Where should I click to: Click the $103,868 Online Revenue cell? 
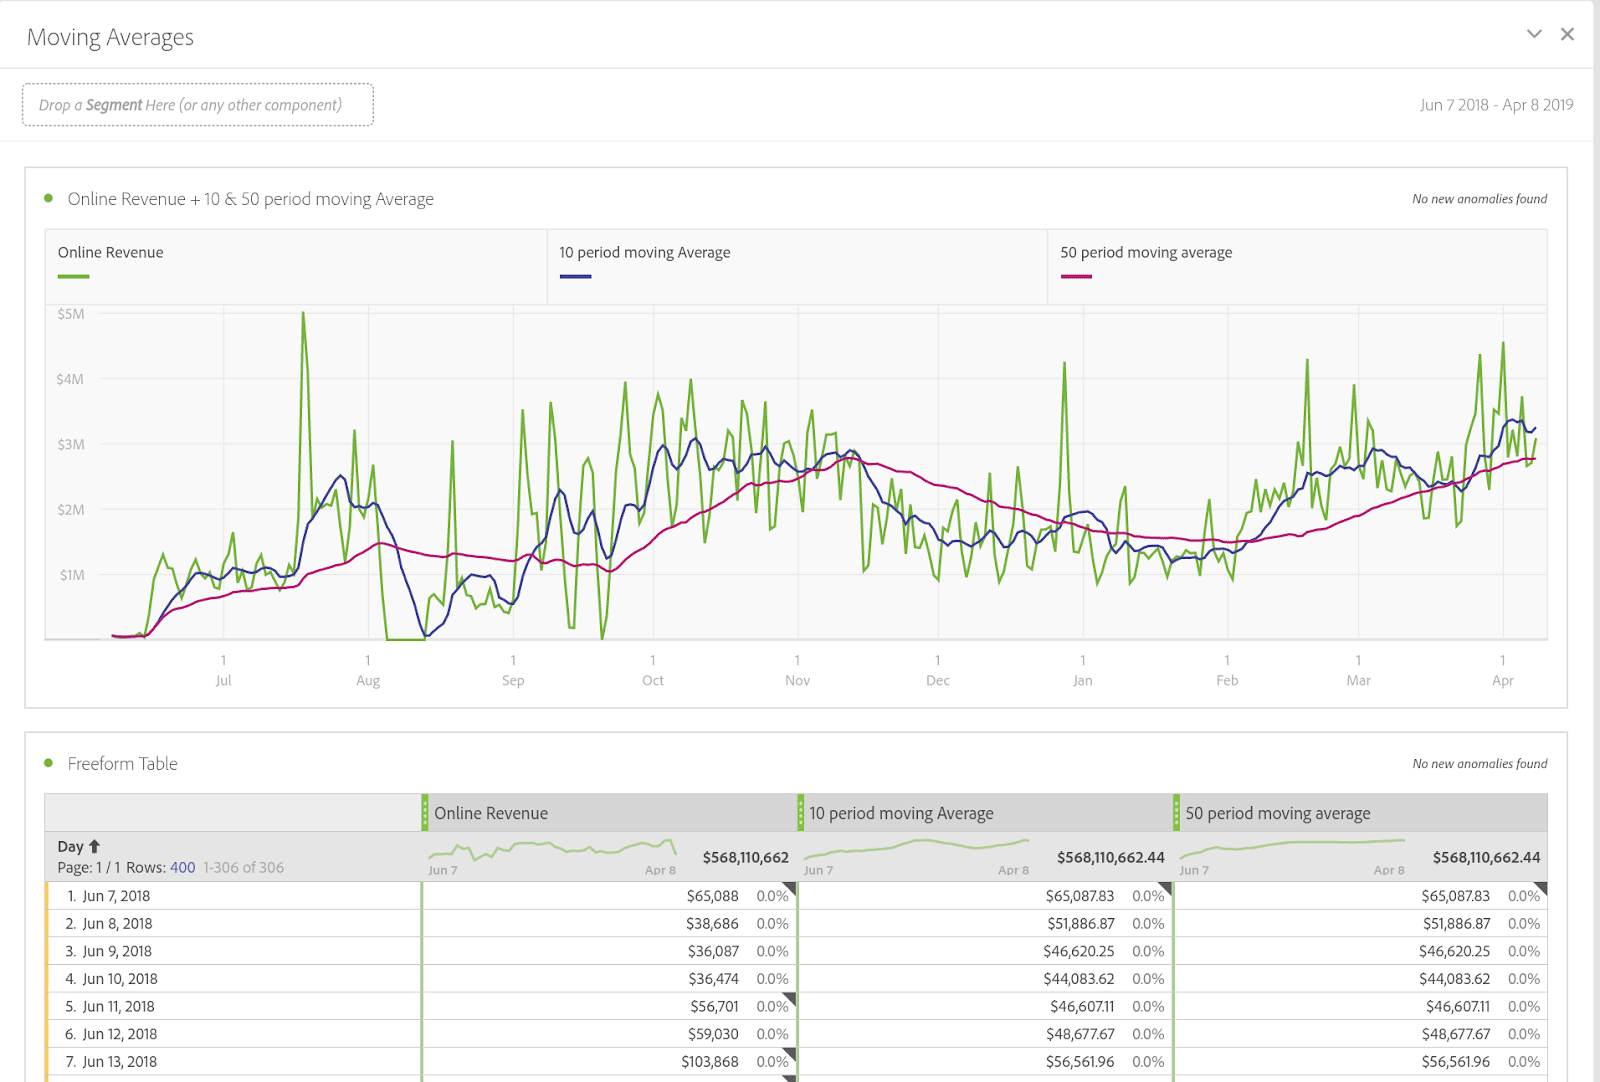[x=609, y=1061]
